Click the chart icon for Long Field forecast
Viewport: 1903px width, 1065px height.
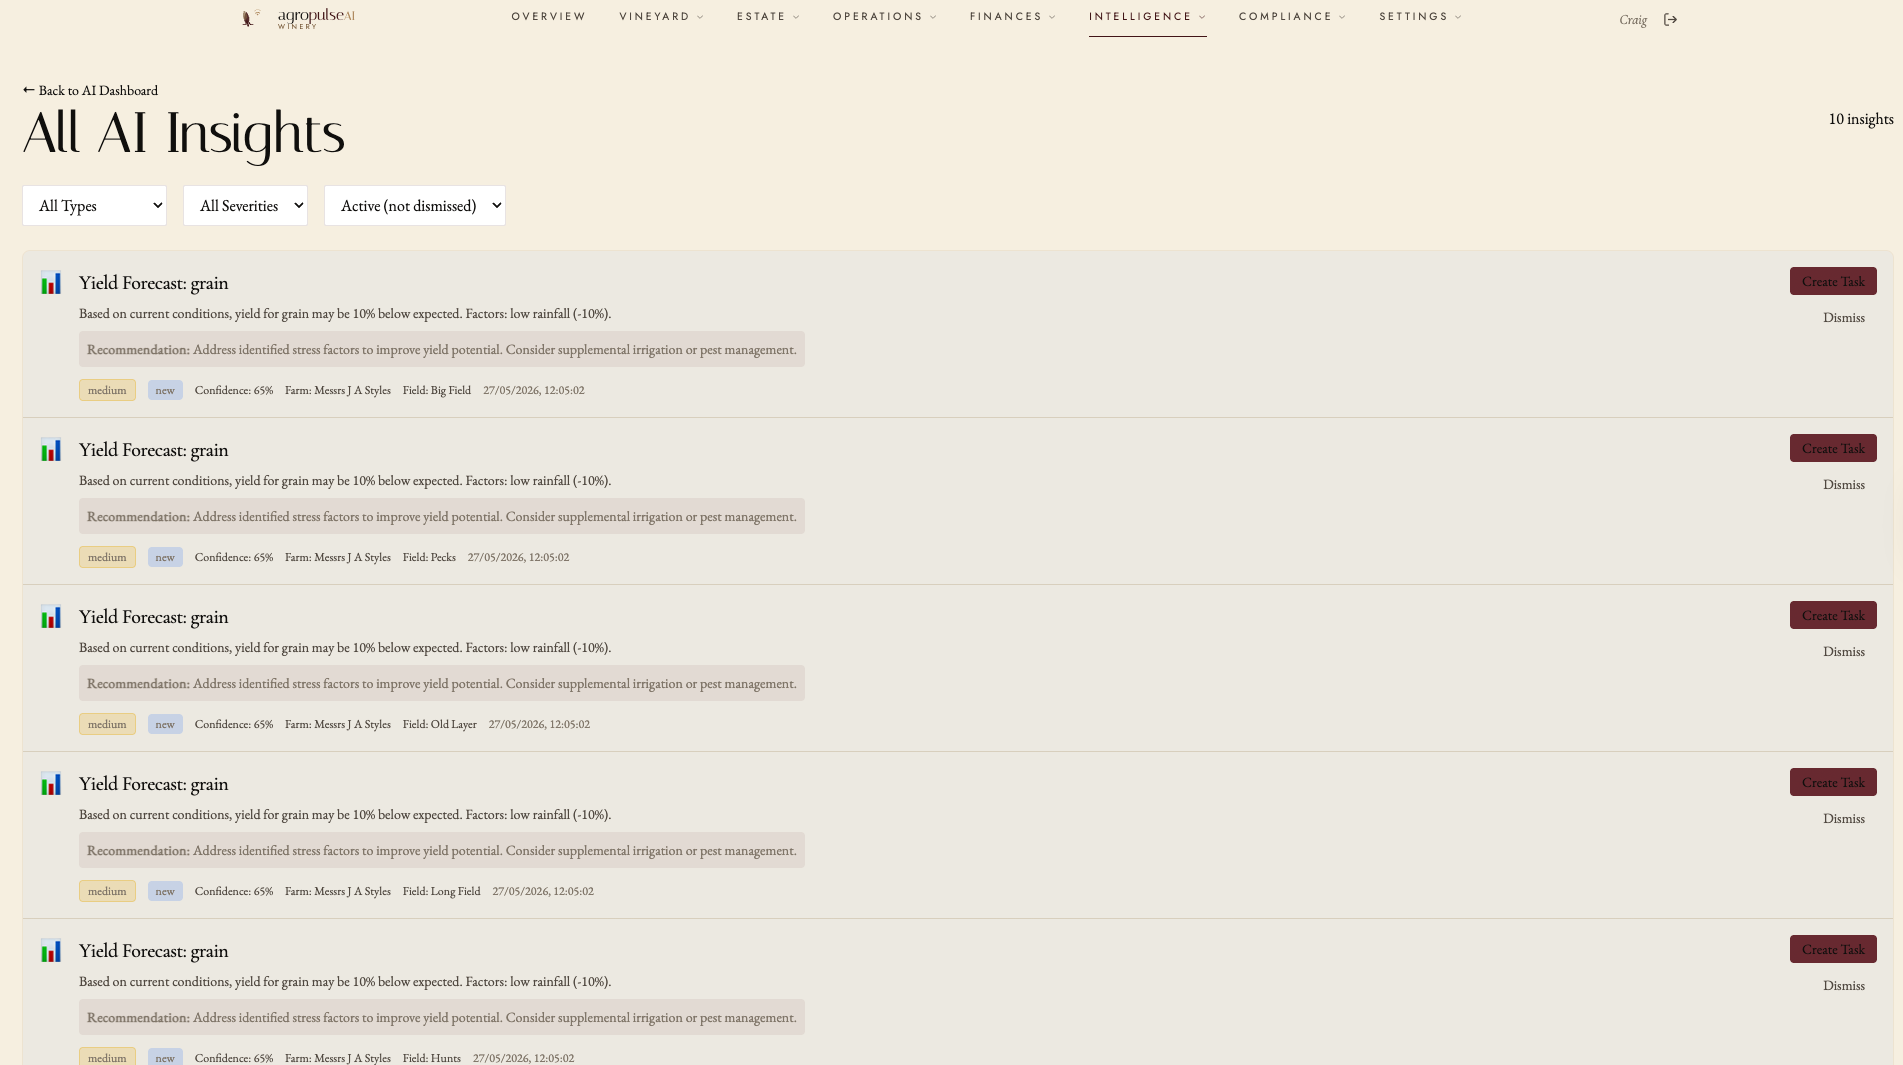51,784
